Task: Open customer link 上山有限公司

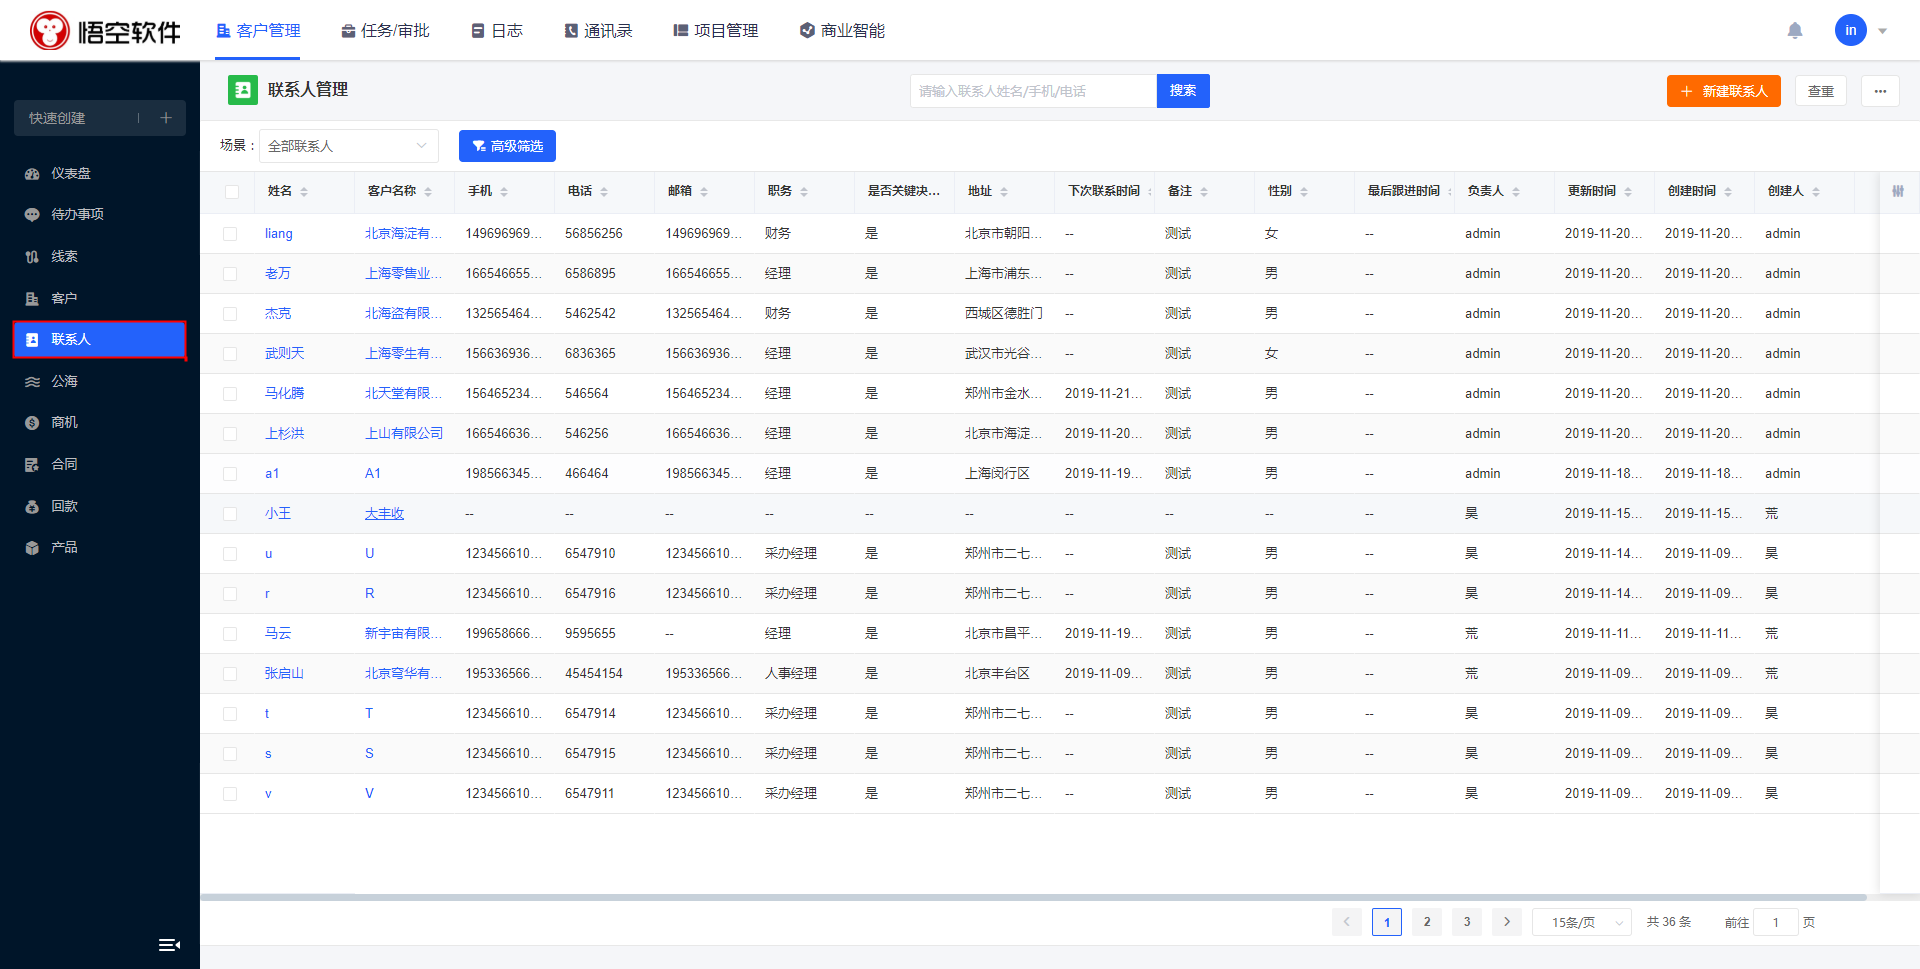Action: click(404, 433)
